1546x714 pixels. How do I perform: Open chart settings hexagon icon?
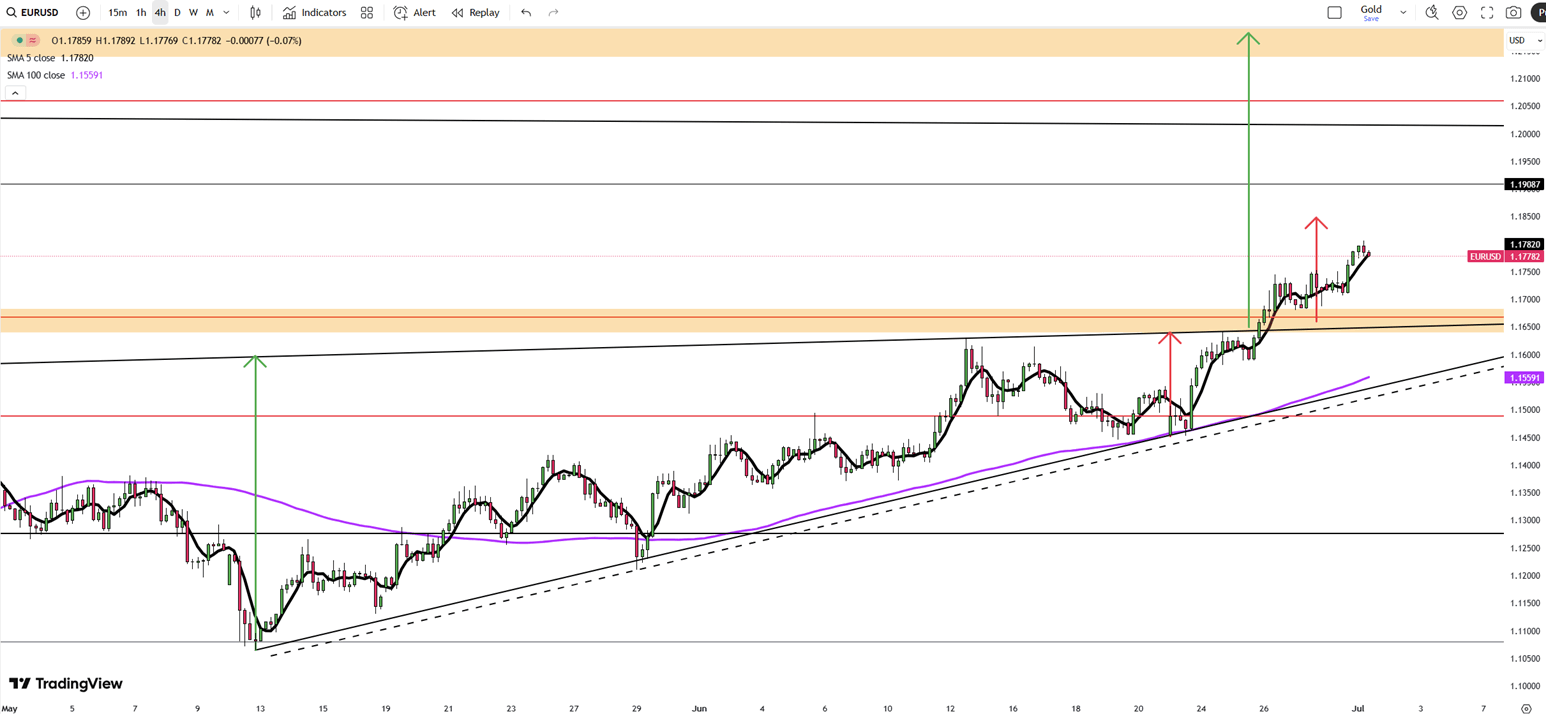[x=1460, y=13]
